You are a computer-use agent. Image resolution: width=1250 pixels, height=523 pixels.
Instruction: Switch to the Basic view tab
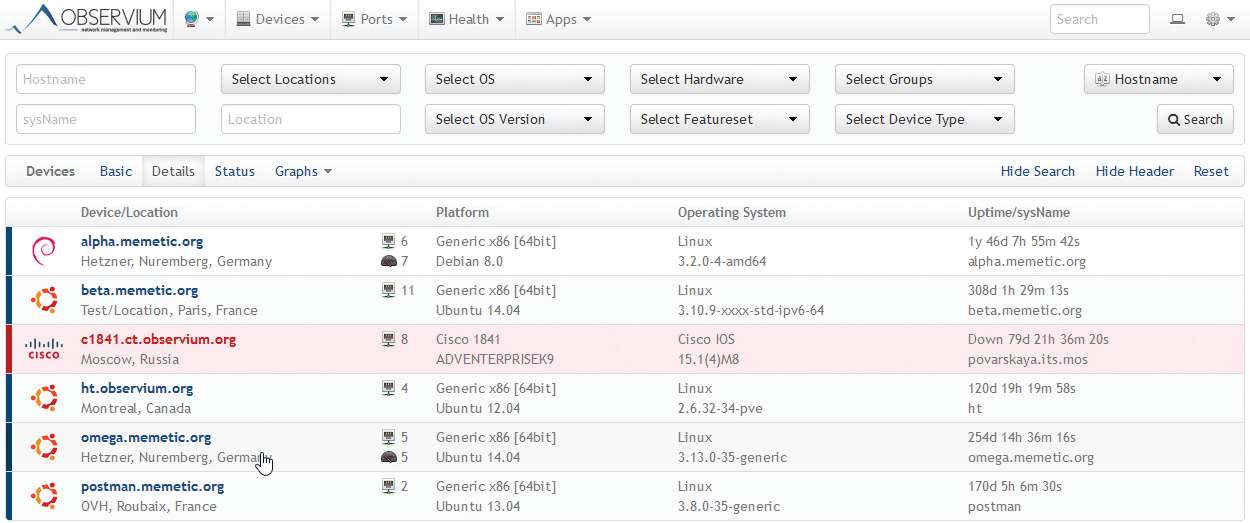tap(116, 171)
